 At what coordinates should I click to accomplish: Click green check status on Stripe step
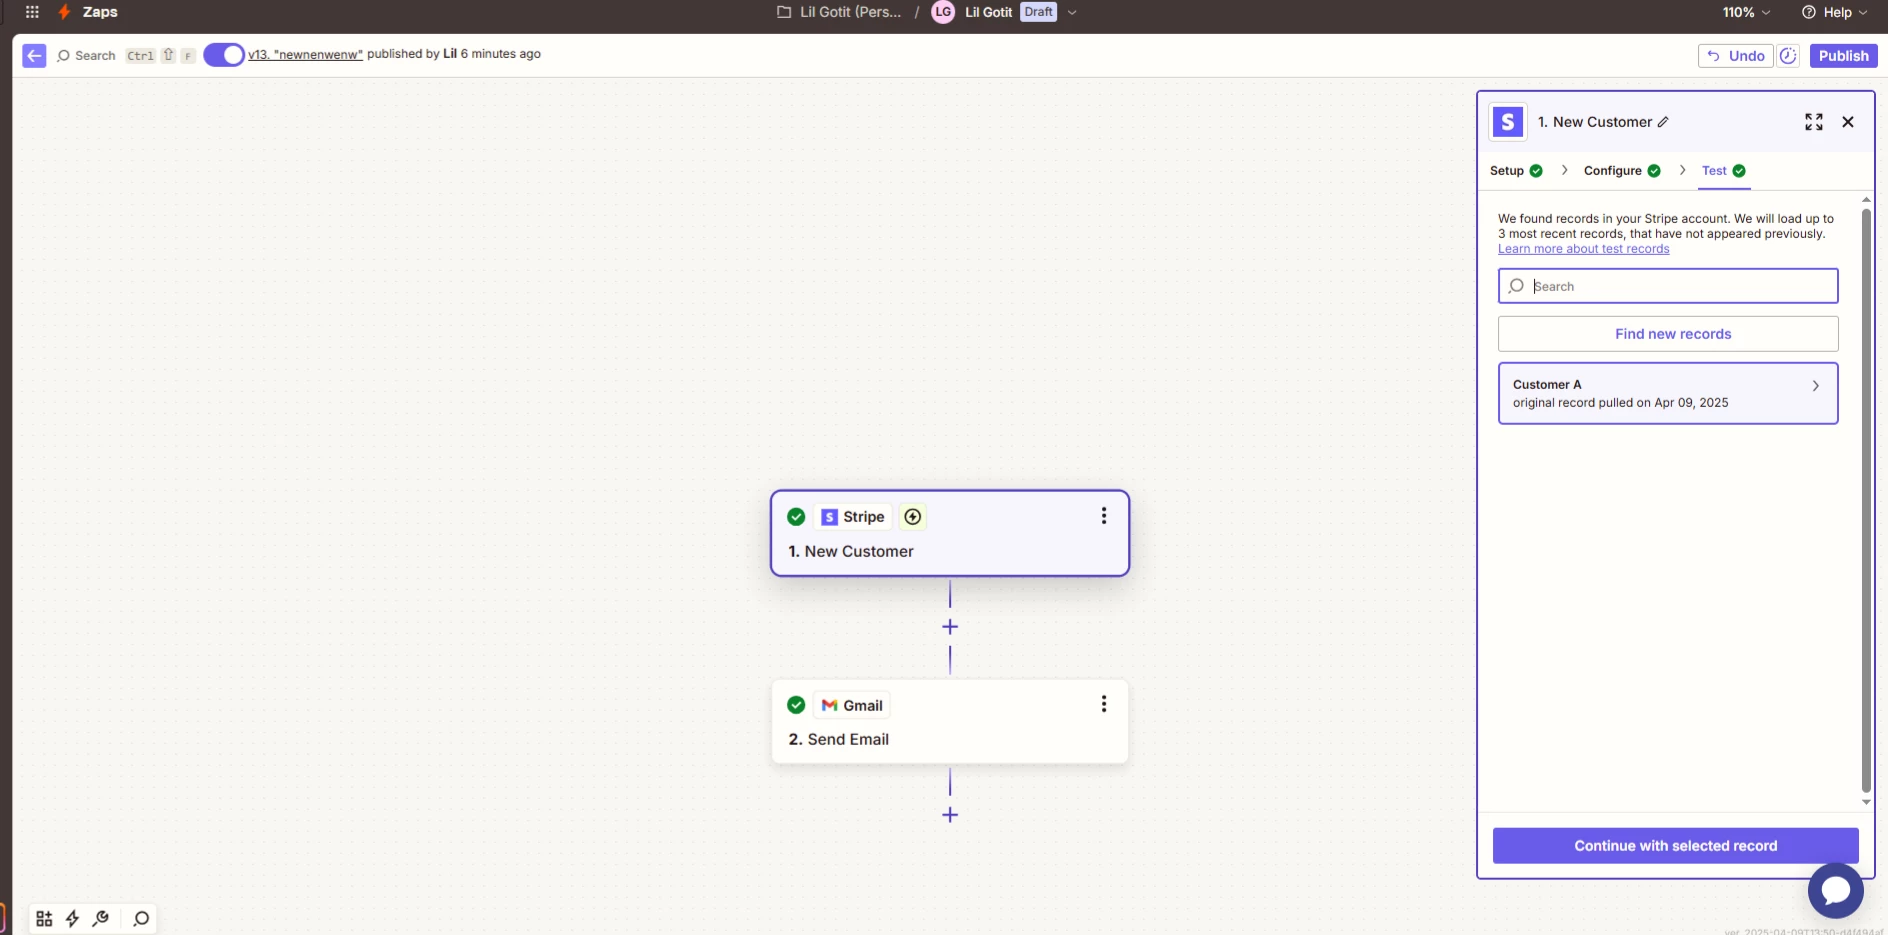tap(796, 517)
